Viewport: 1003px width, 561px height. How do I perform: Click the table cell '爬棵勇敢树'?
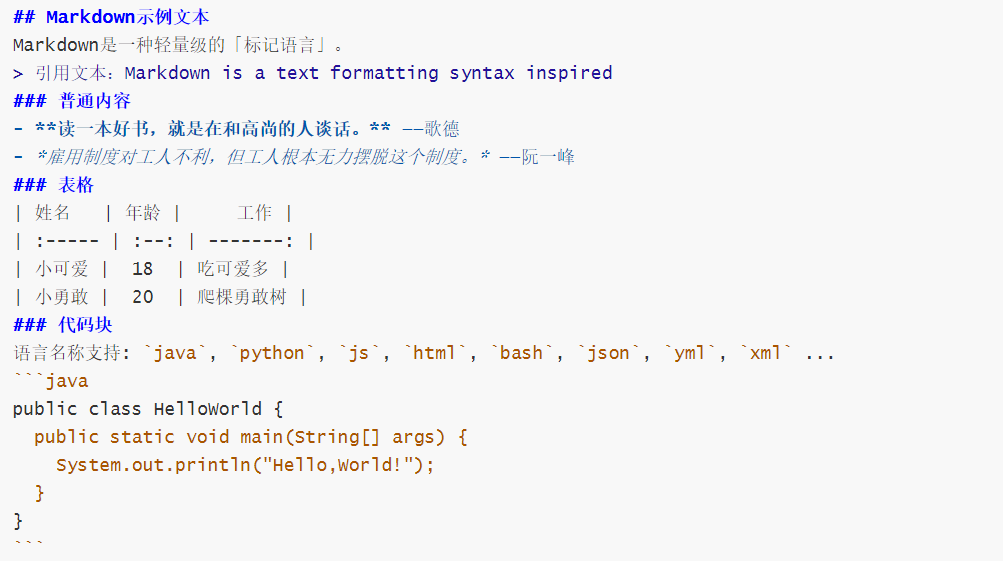pyautogui.click(x=242, y=297)
